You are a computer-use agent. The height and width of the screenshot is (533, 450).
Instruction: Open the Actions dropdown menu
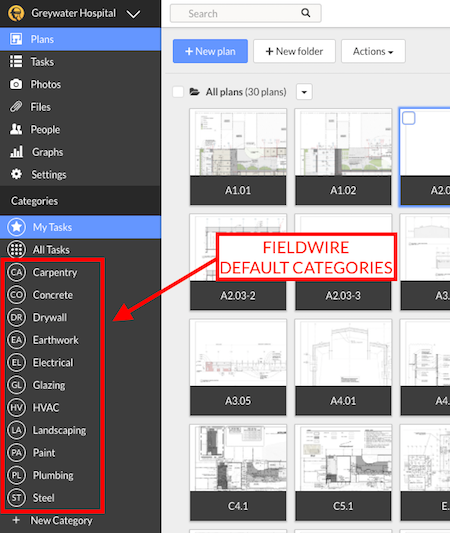373,51
